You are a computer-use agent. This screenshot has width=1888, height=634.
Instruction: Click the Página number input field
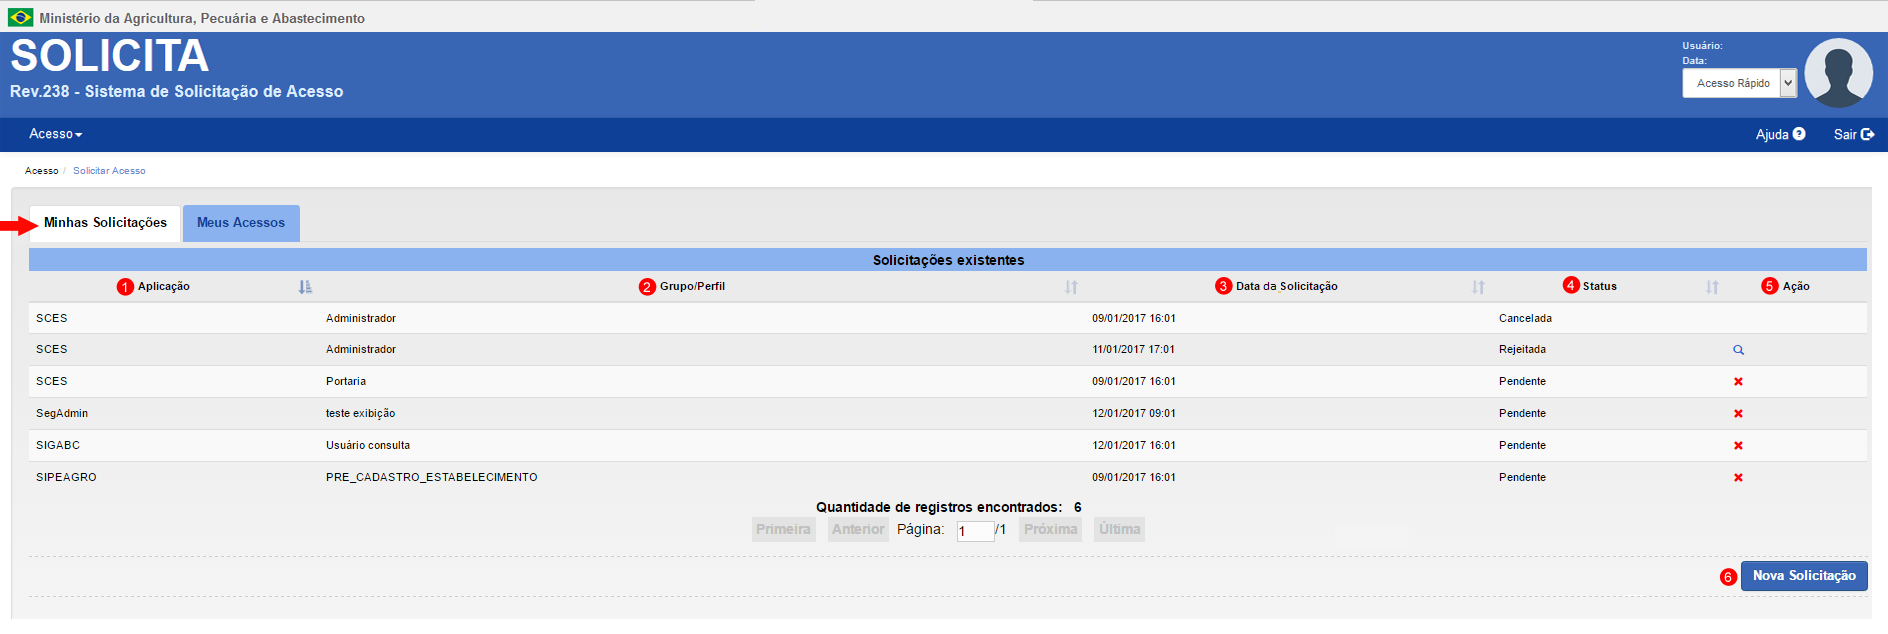[x=974, y=531]
